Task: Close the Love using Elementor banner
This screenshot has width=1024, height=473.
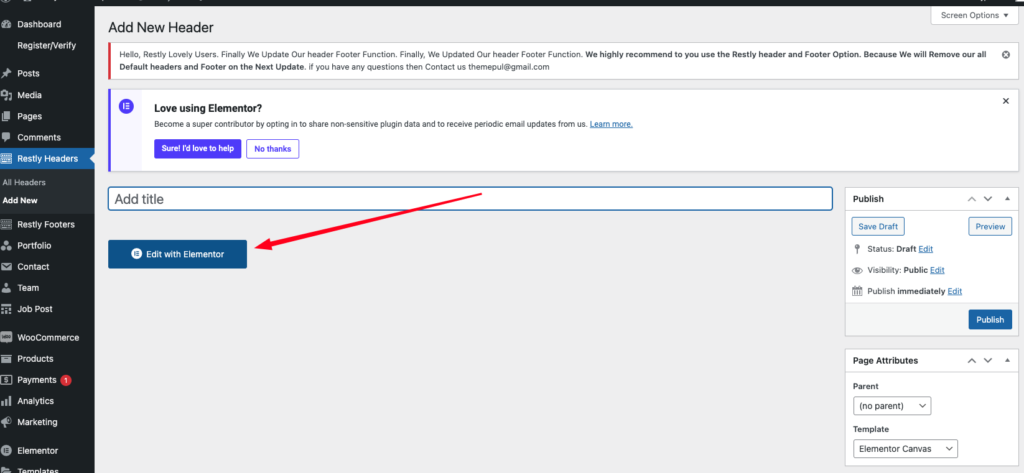Action: (1005, 101)
